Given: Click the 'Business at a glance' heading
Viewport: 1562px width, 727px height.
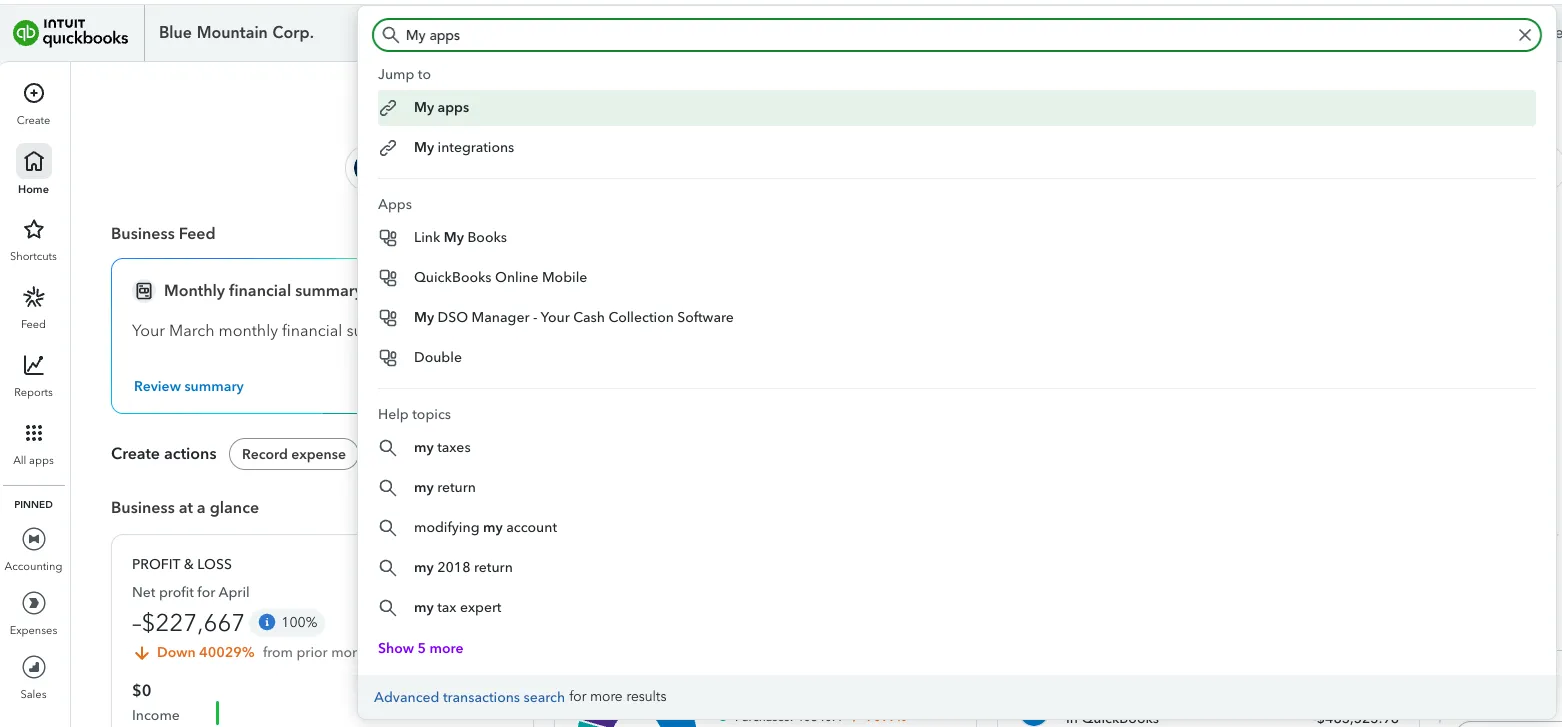Looking at the screenshot, I should click(185, 508).
